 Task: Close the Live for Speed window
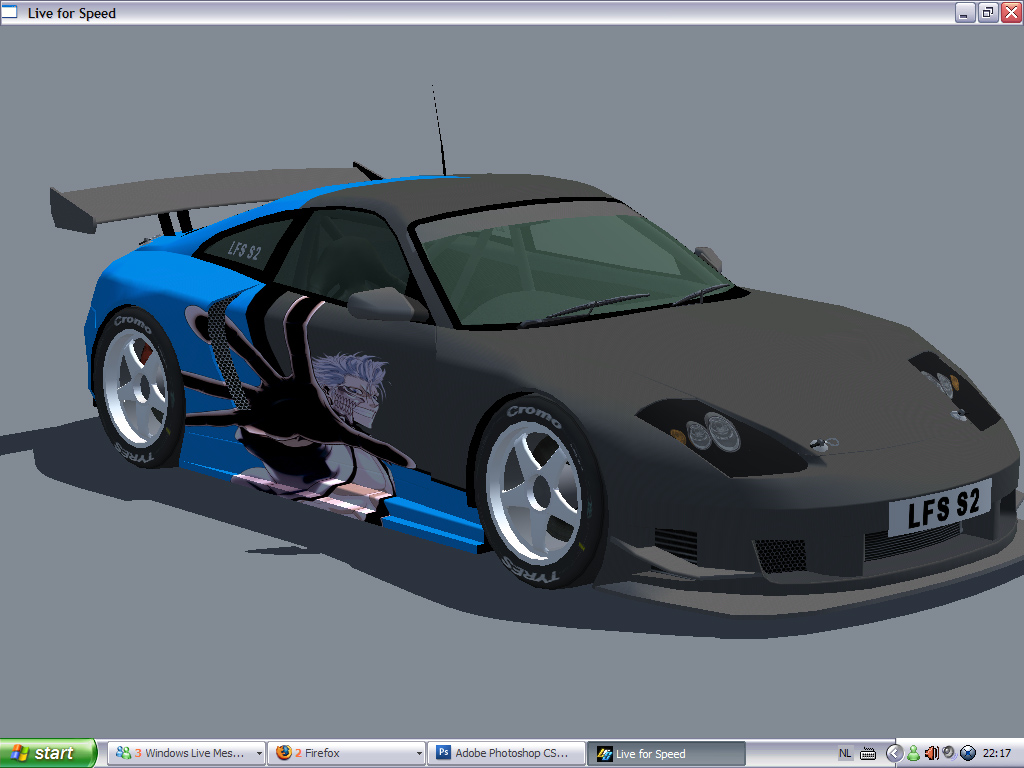(x=1011, y=12)
